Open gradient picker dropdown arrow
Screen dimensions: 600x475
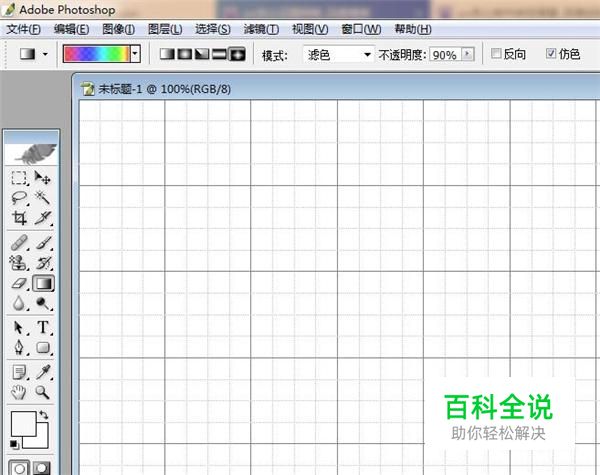pos(135,54)
